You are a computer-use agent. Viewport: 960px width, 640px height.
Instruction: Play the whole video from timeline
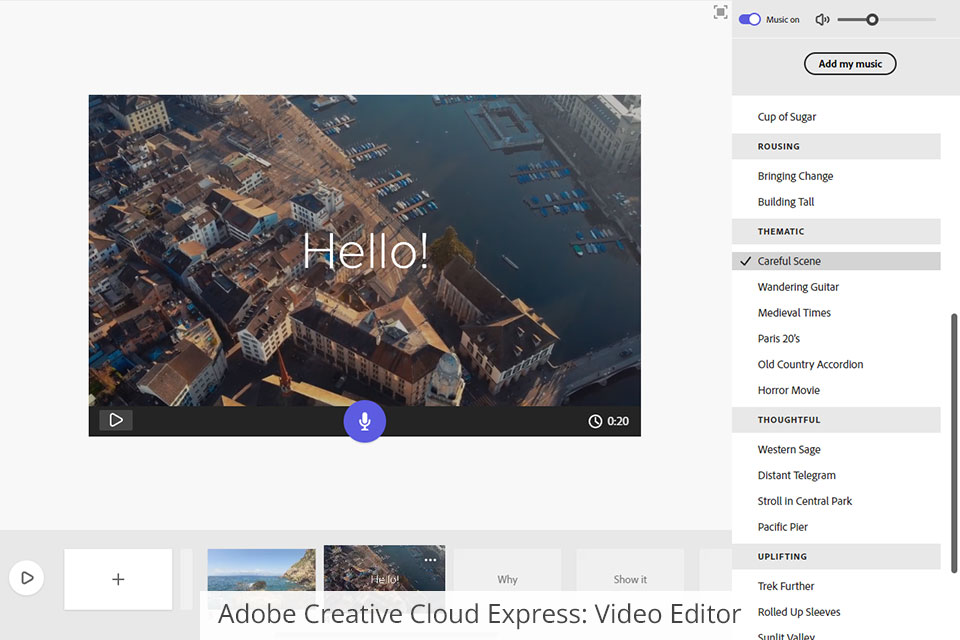[27, 577]
